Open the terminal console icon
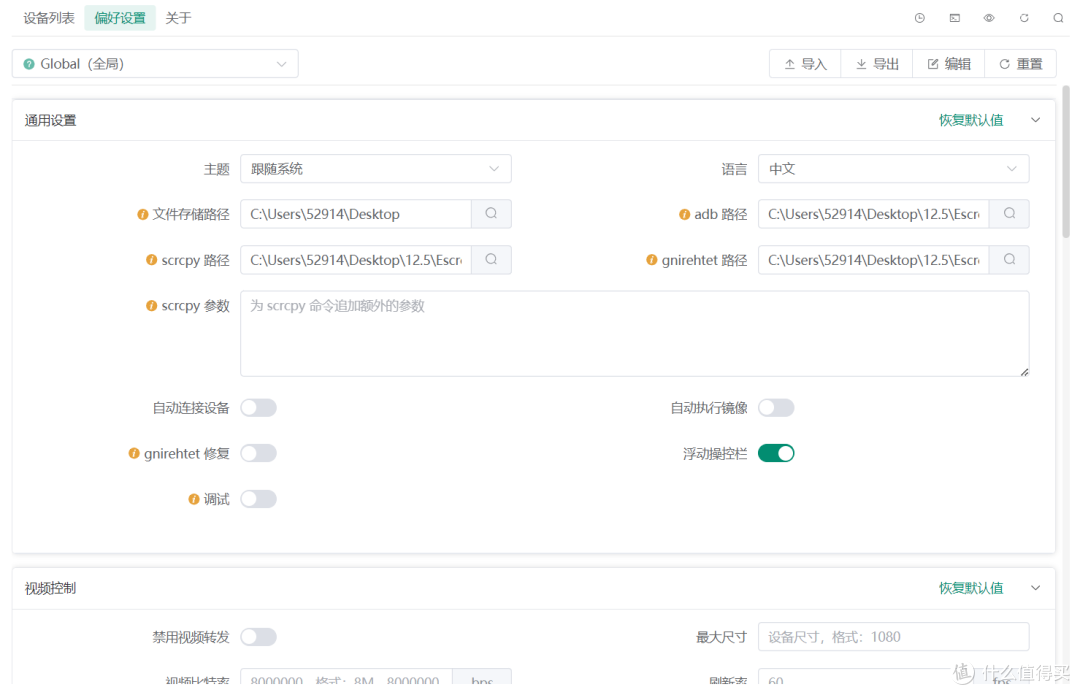The image size is (1080, 695). (954, 18)
